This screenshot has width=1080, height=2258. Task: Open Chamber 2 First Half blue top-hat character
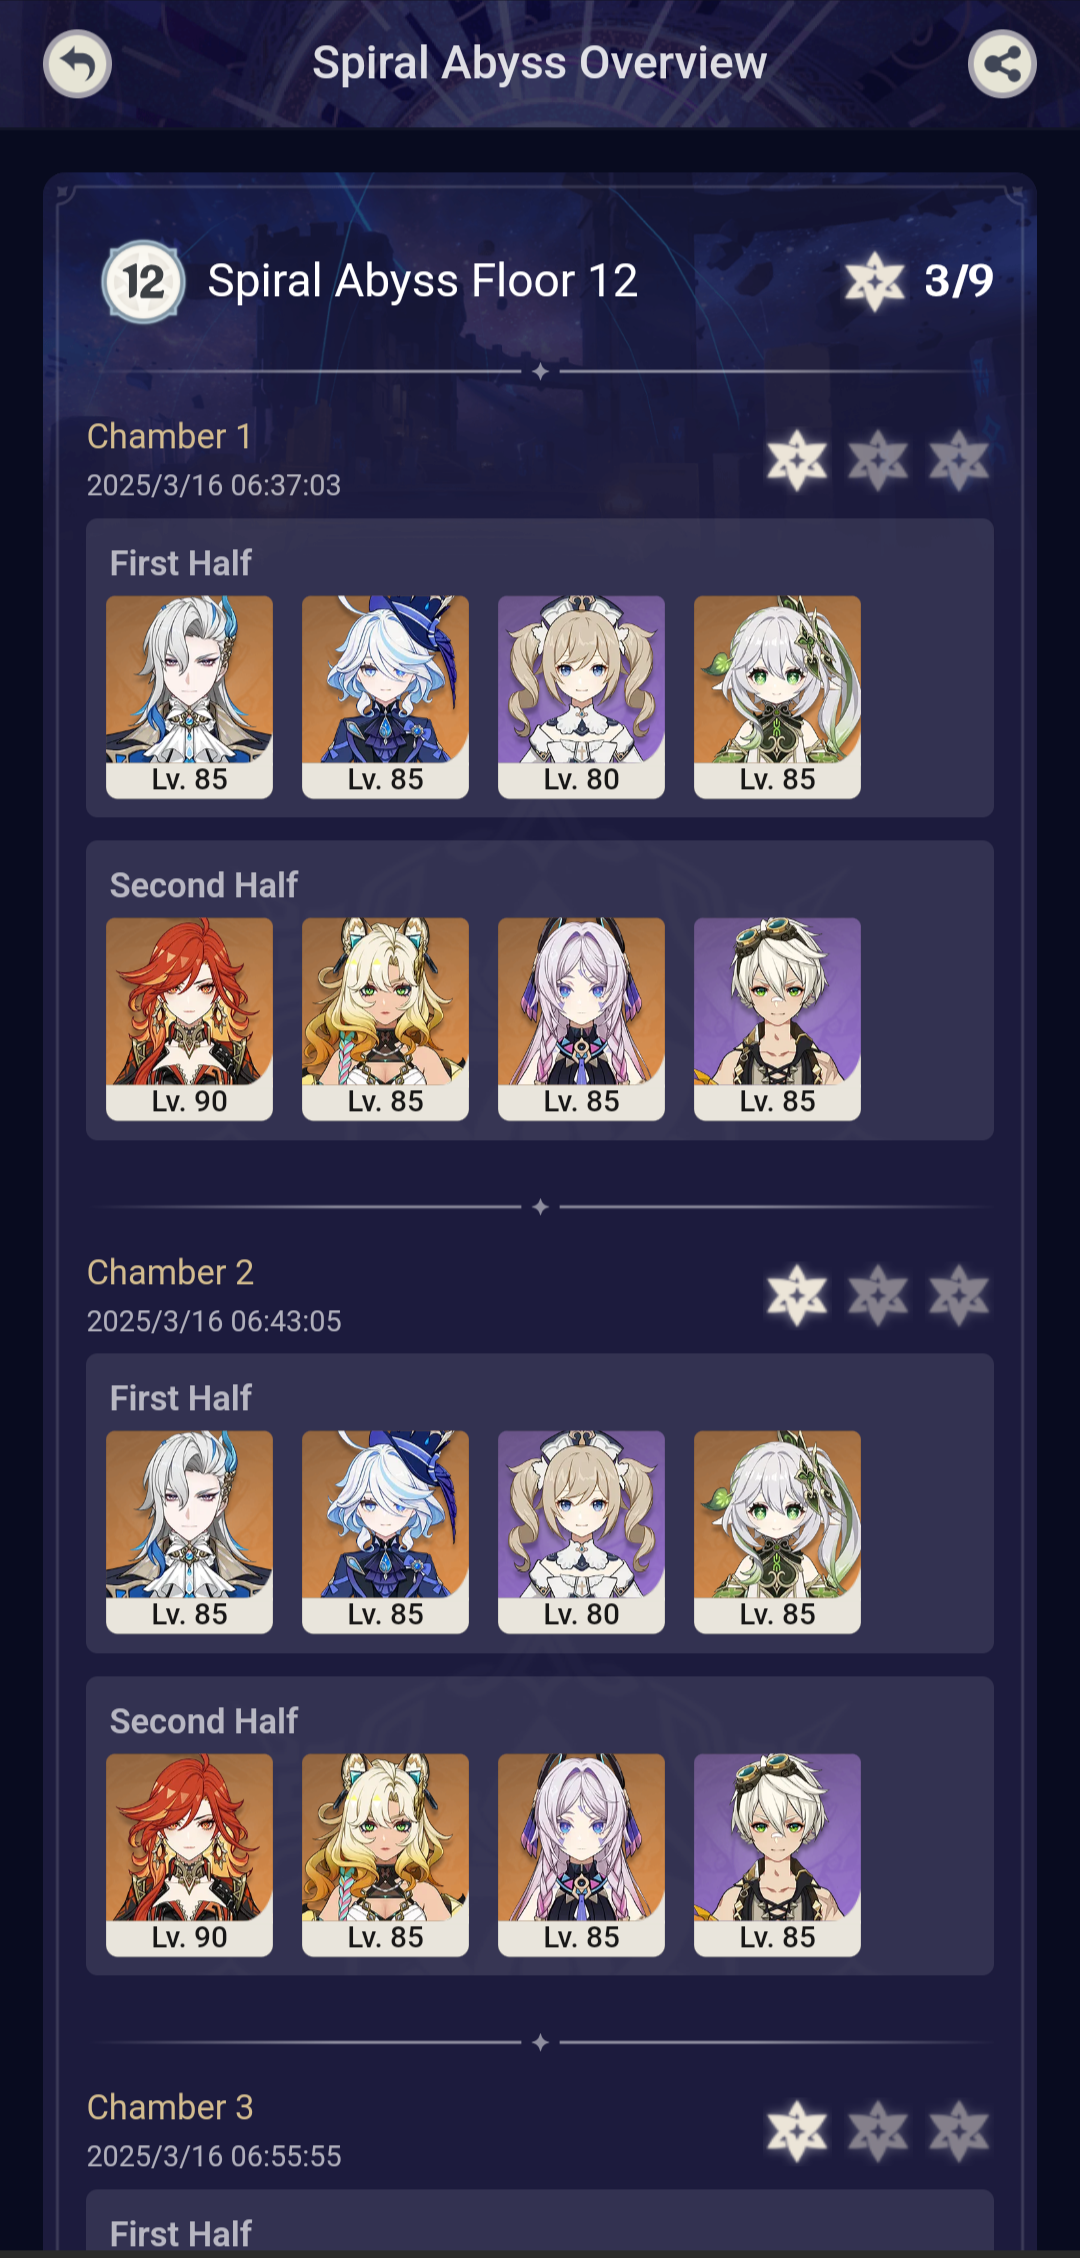(x=385, y=1532)
